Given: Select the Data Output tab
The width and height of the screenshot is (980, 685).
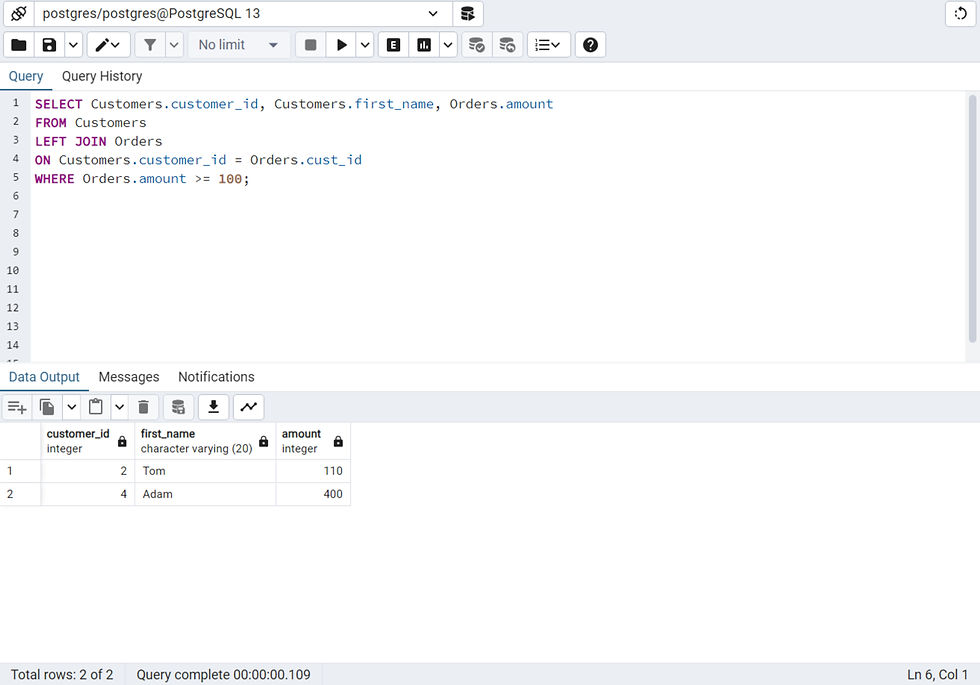Looking at the screenshot, I should pyautogui.click(x=44, y=377).
